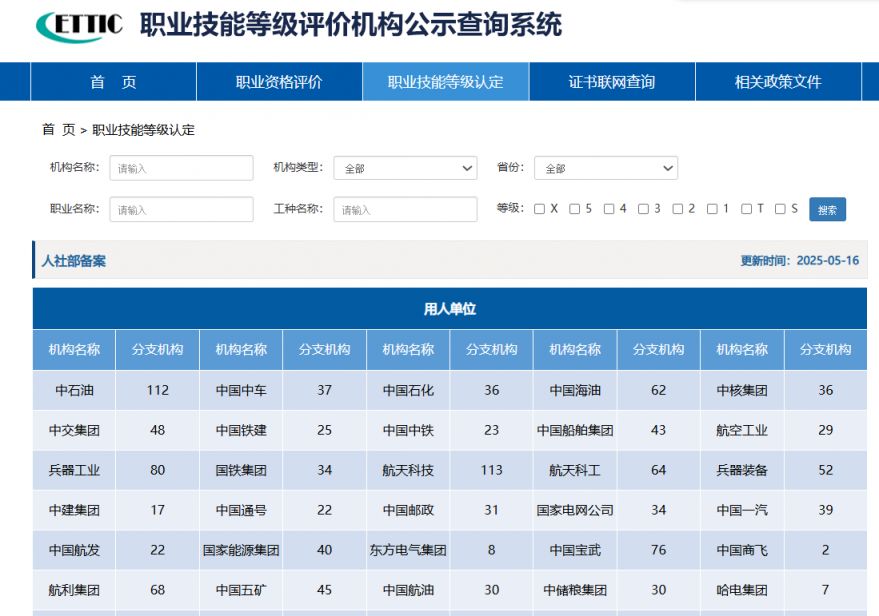Select 哈电集团 in the table
This screenshot has width=879, height=616.
pos(742,590)
